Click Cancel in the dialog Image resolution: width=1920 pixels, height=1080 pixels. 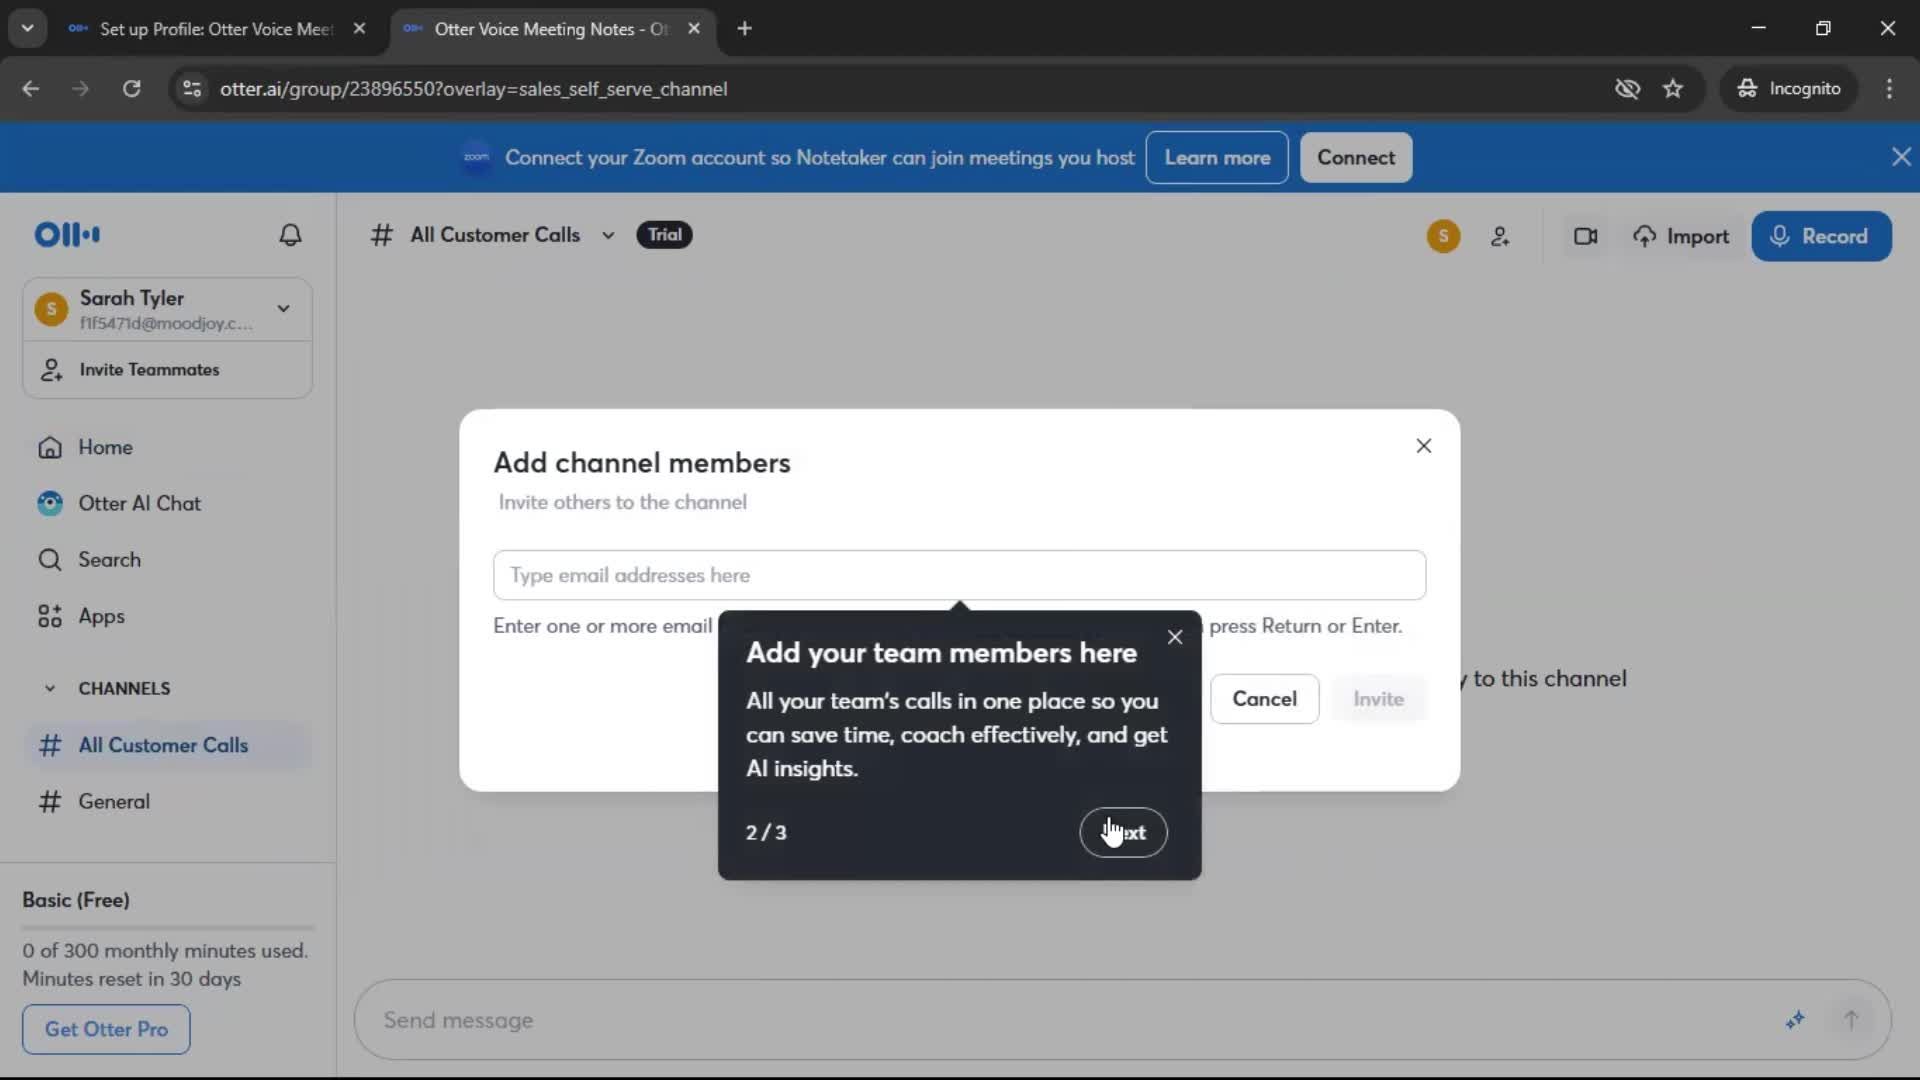tap(1264, 699)
